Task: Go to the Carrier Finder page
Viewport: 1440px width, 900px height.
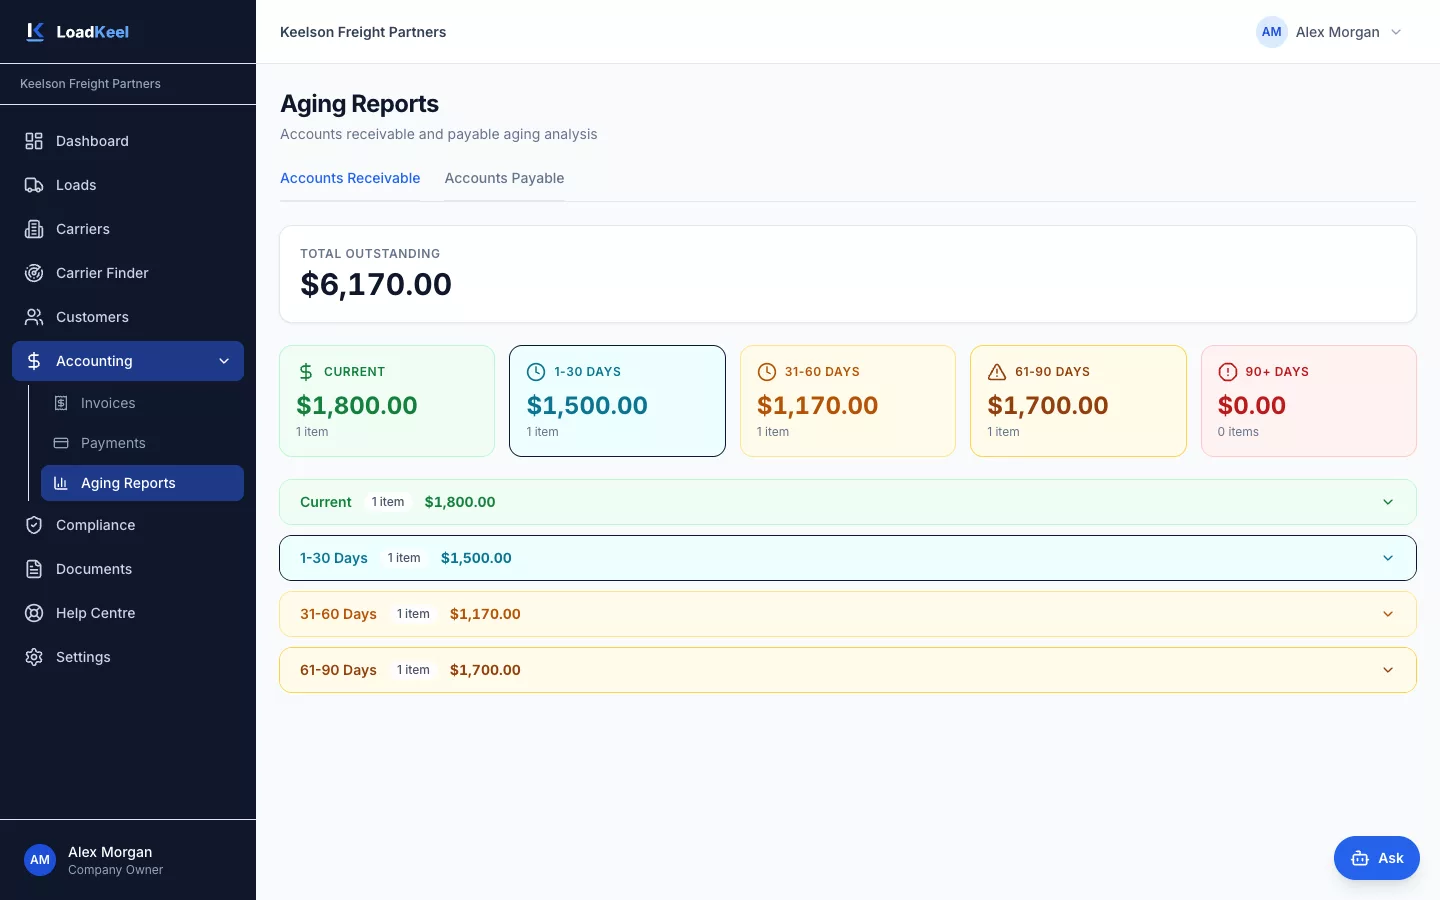Action: [128, 273]
